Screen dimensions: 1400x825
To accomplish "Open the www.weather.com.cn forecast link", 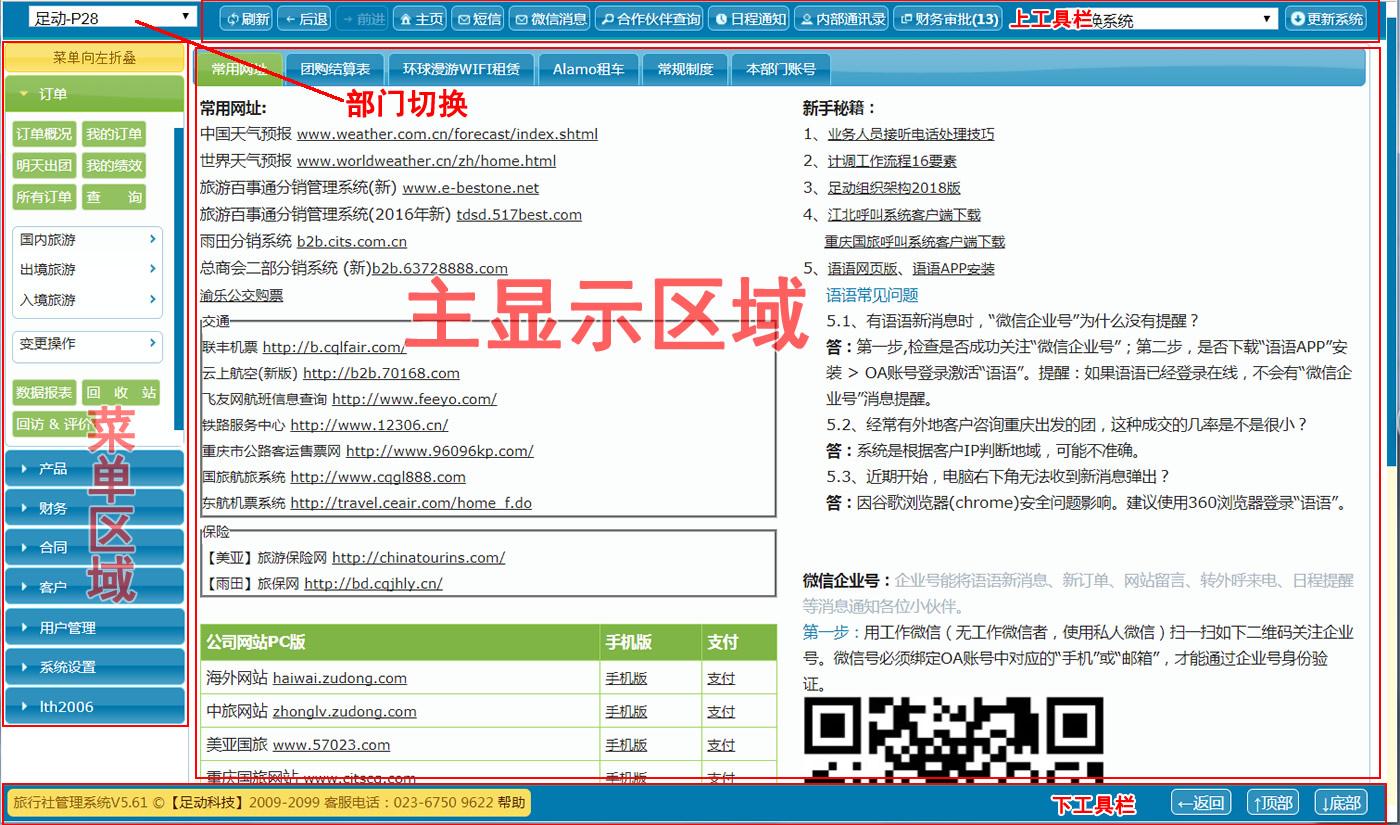I will coord(447,134).
